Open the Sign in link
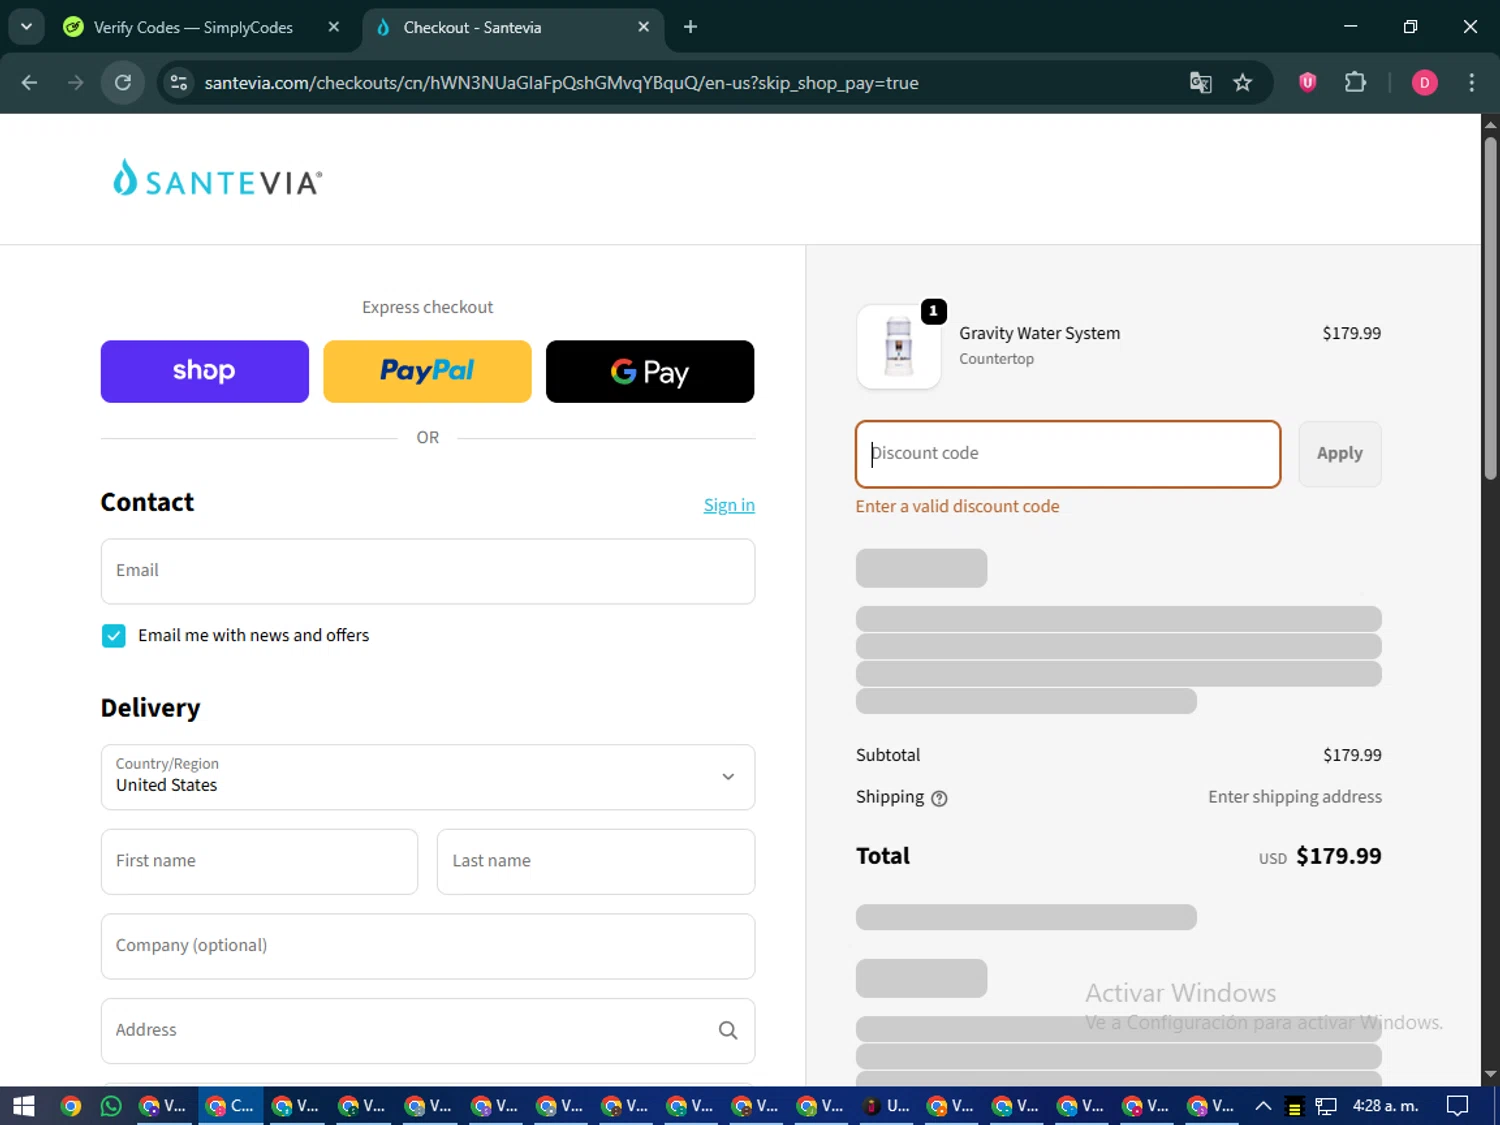Viewport: 1500px width, 1125px height. 729,505
